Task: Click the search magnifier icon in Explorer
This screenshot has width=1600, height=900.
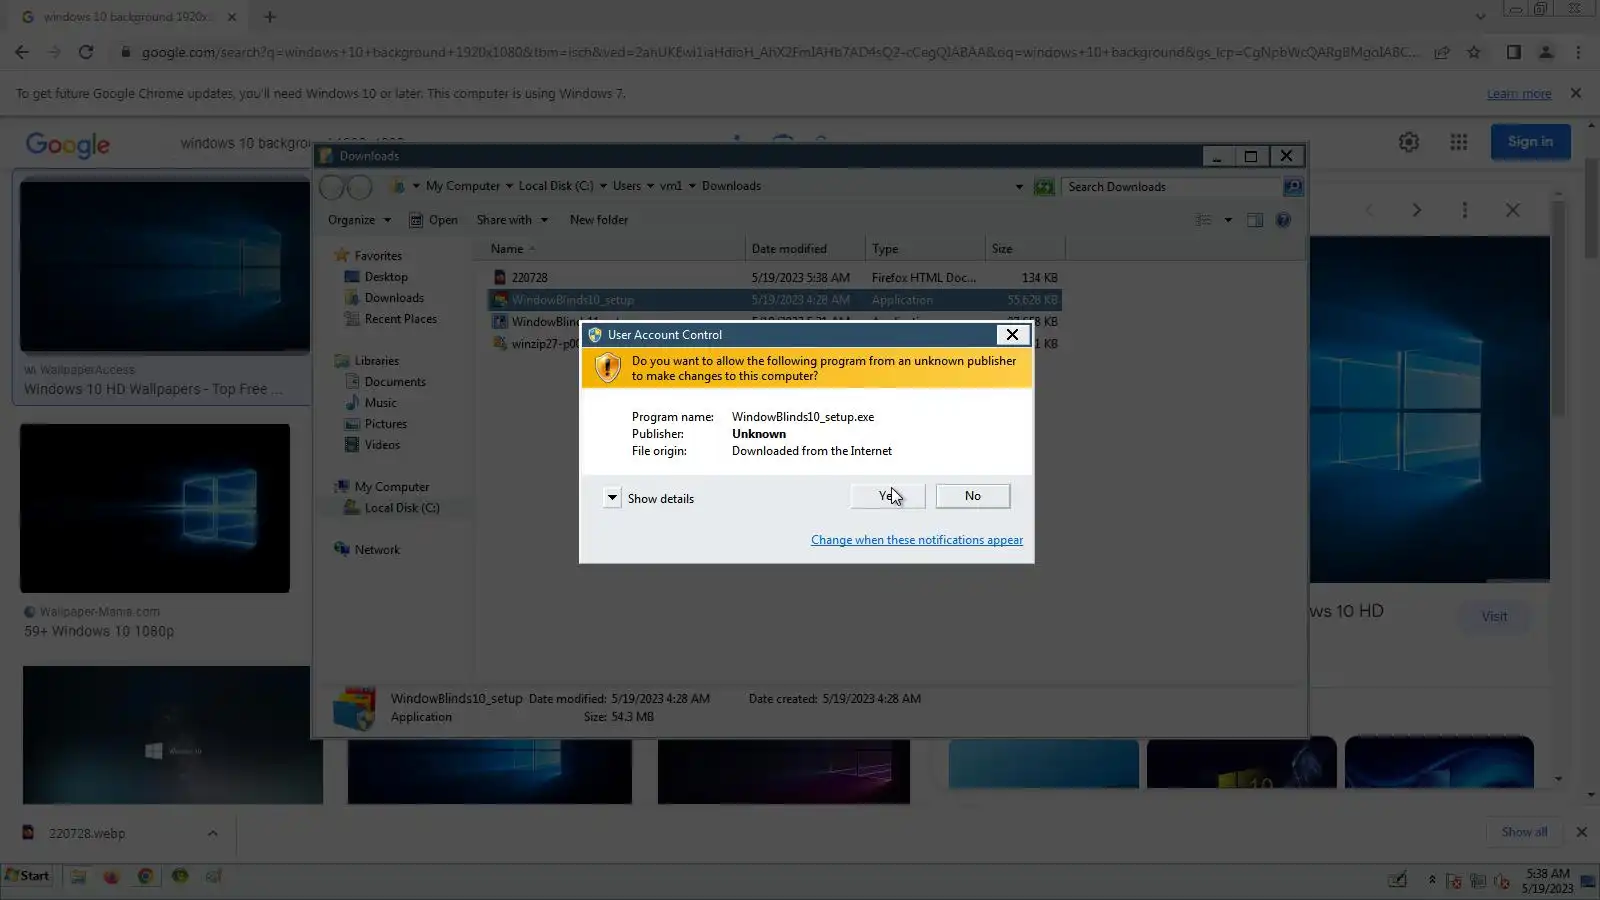Action: coord(1294,187)
